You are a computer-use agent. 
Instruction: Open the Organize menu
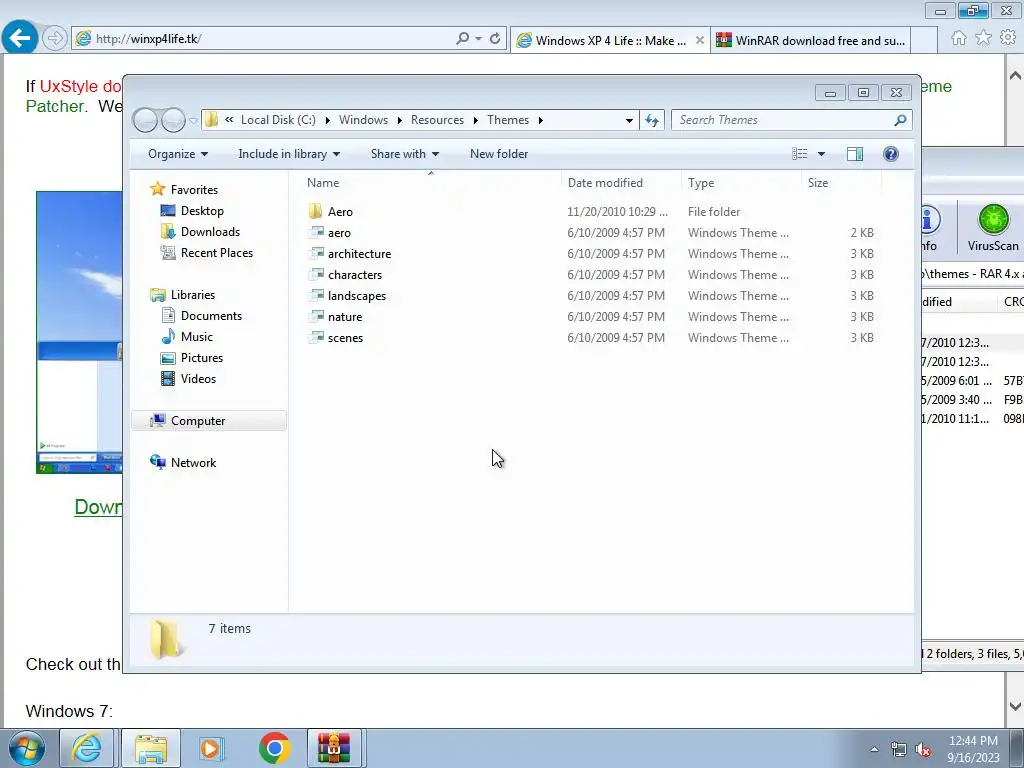(178, 154)
